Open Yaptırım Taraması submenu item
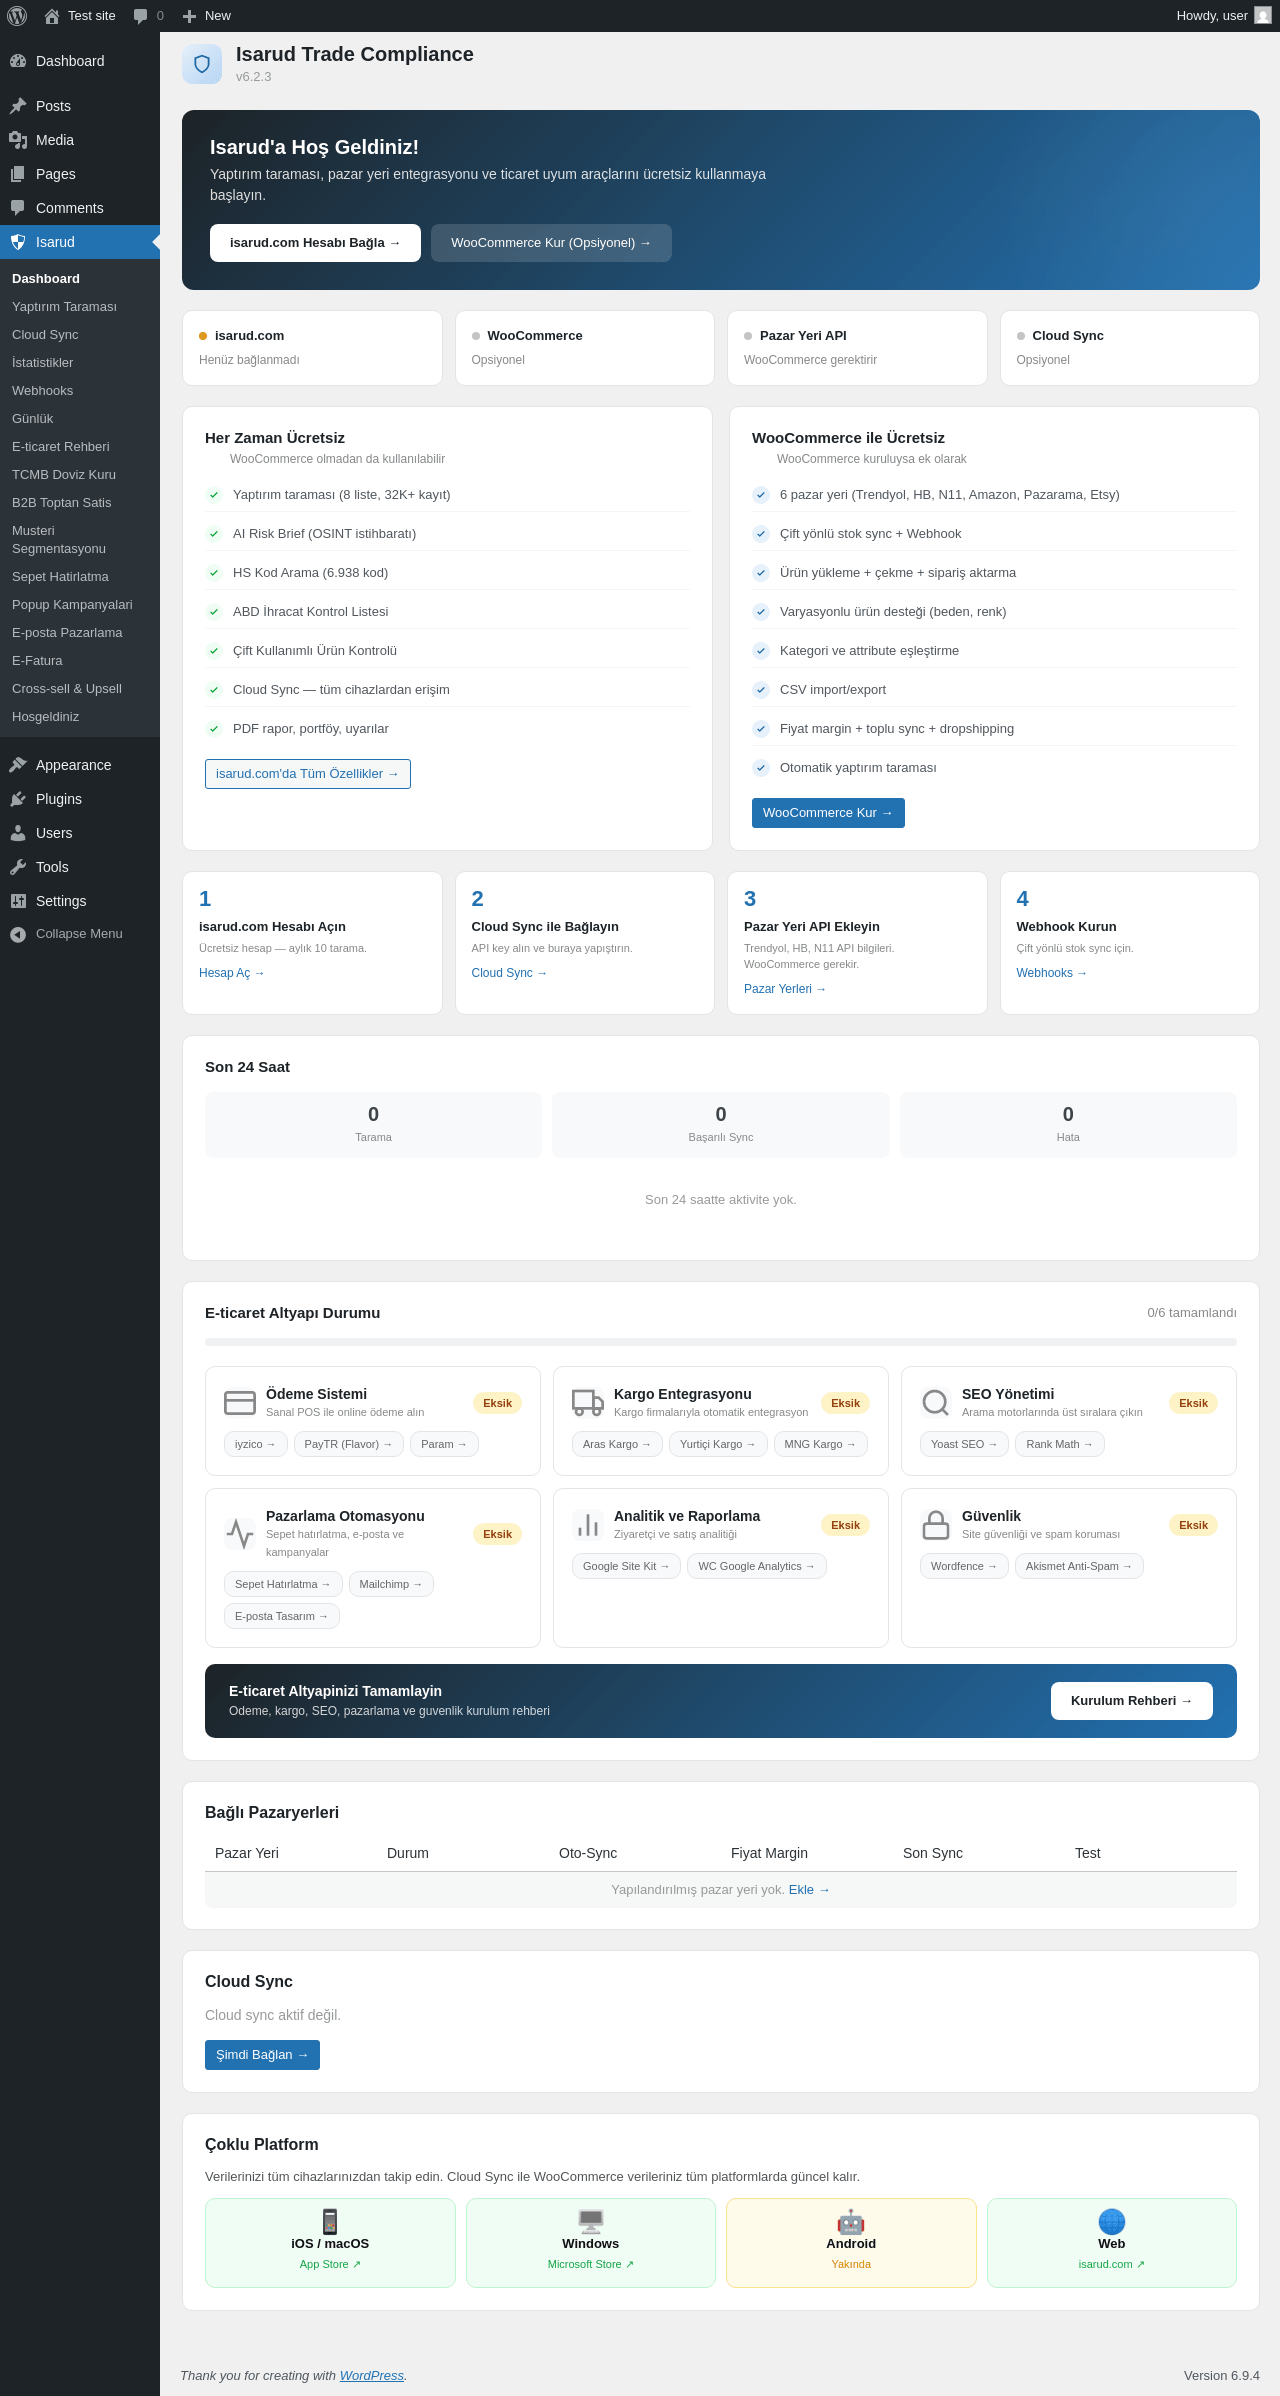This screenshot has height=2396, width=1280. pos(64,307)
